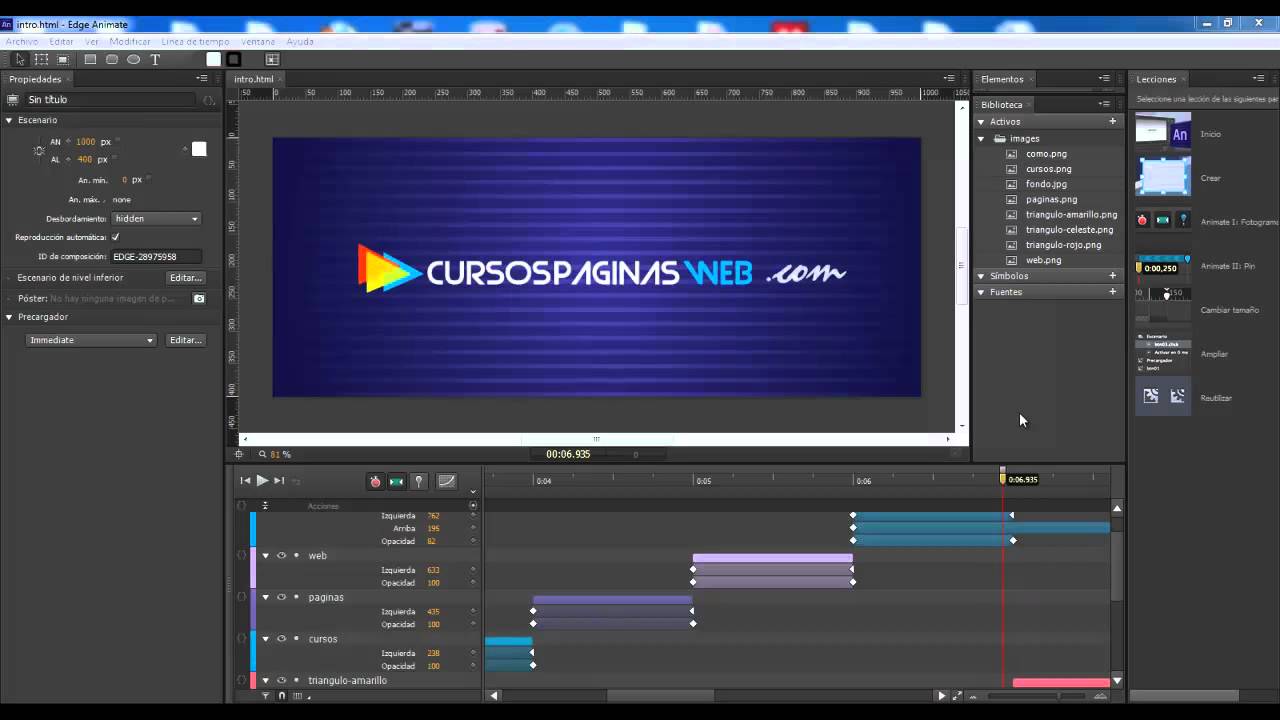Viewport: 1280px width, 720px height.
Task: Open Propiedades panel options menu
Action: pos(202,79)
